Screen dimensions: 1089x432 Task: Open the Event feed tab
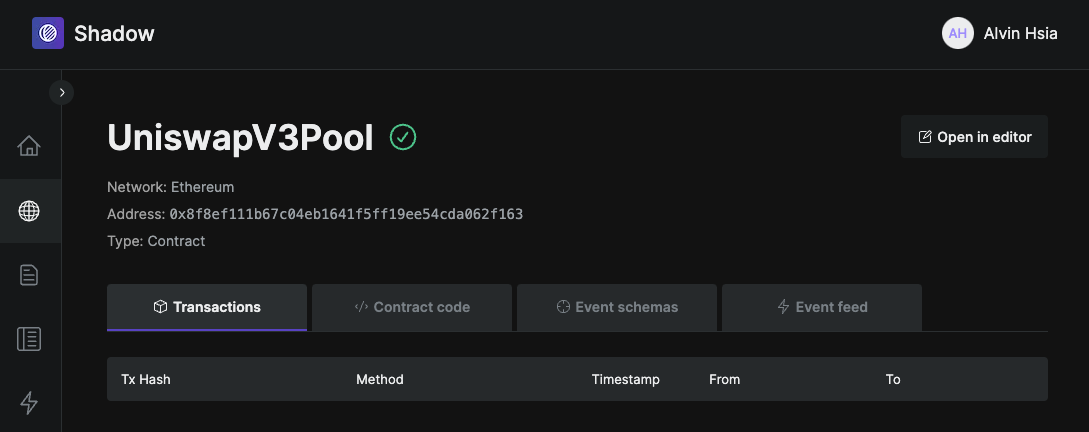pyautogui.click(x=822, y=307)
